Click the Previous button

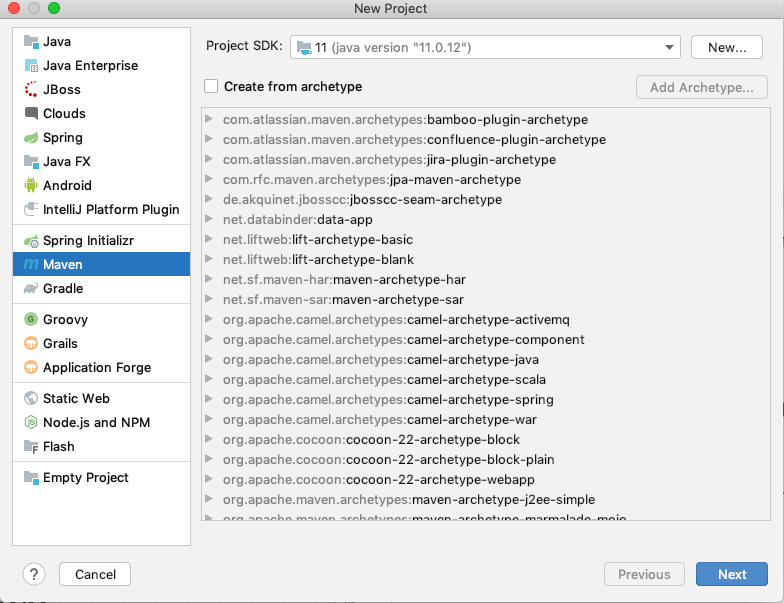pos(644,574)
